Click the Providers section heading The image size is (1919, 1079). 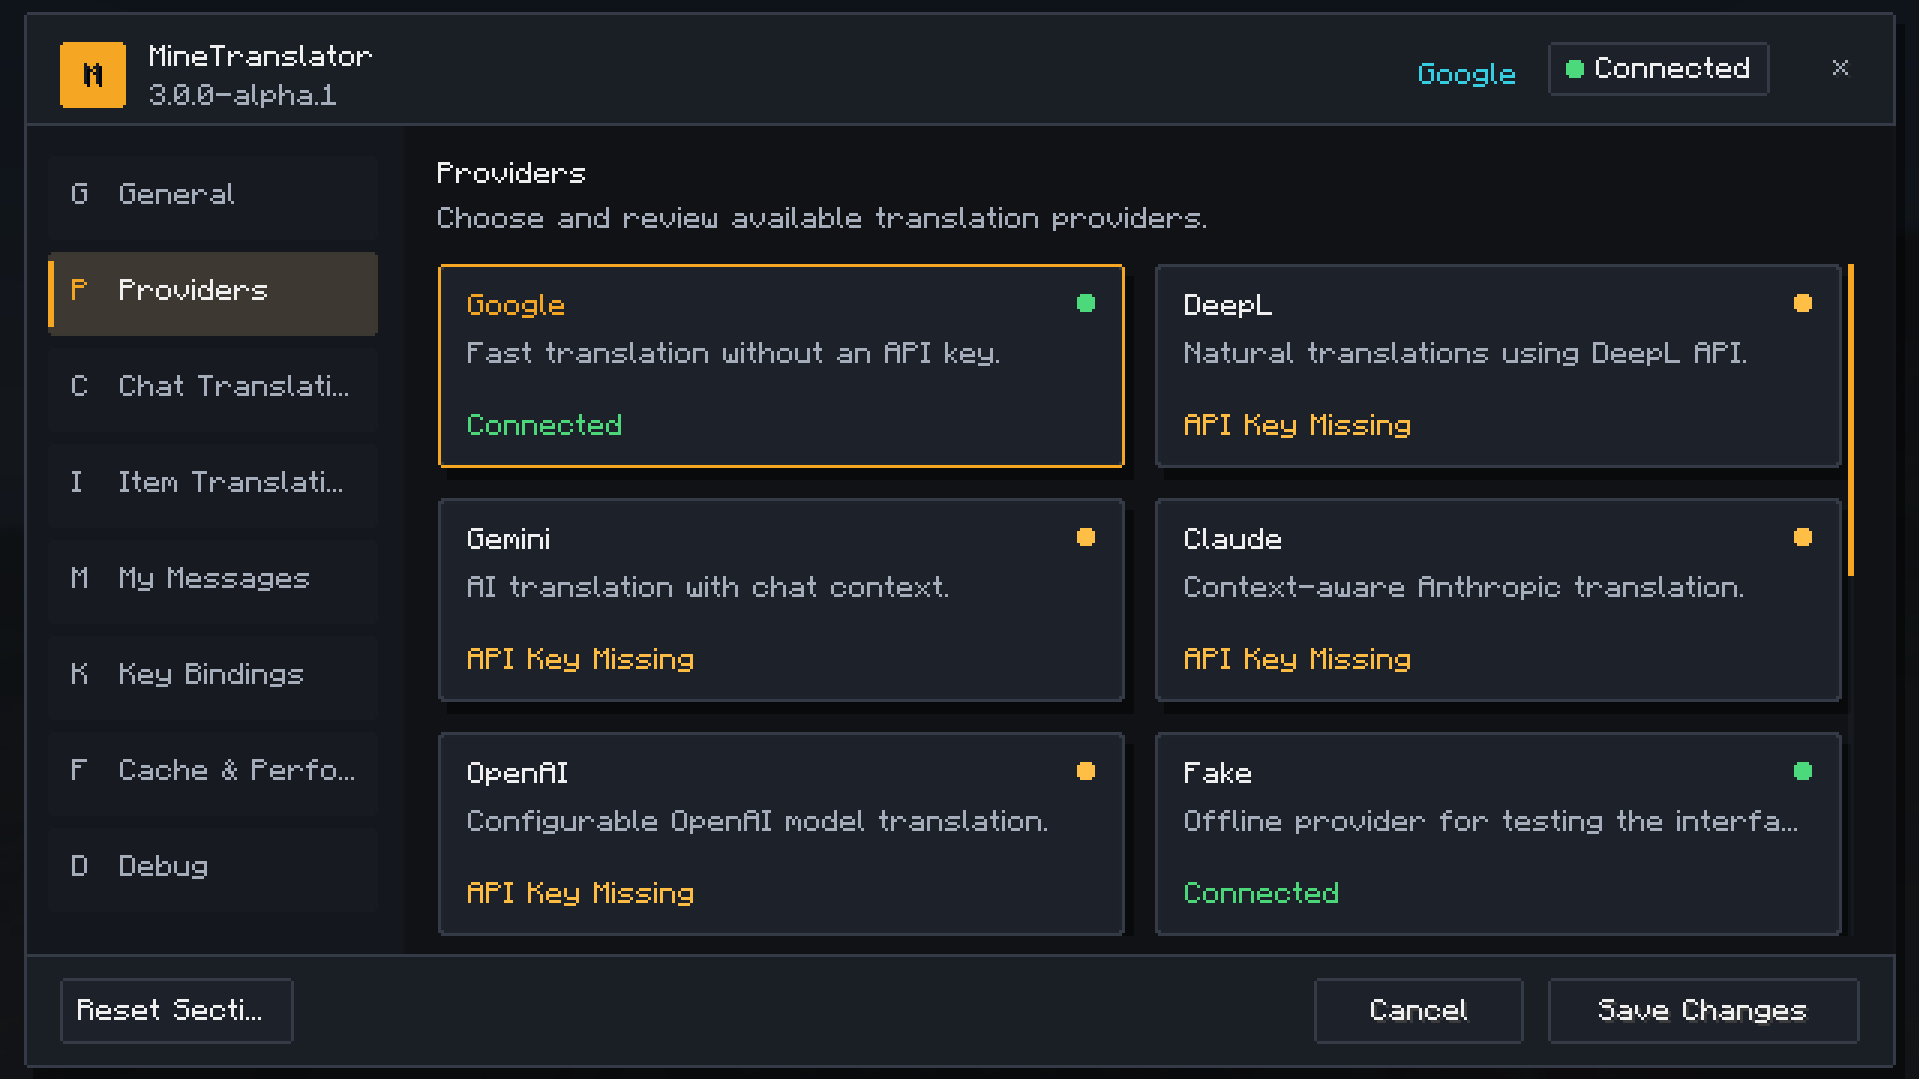click(511, 173)
